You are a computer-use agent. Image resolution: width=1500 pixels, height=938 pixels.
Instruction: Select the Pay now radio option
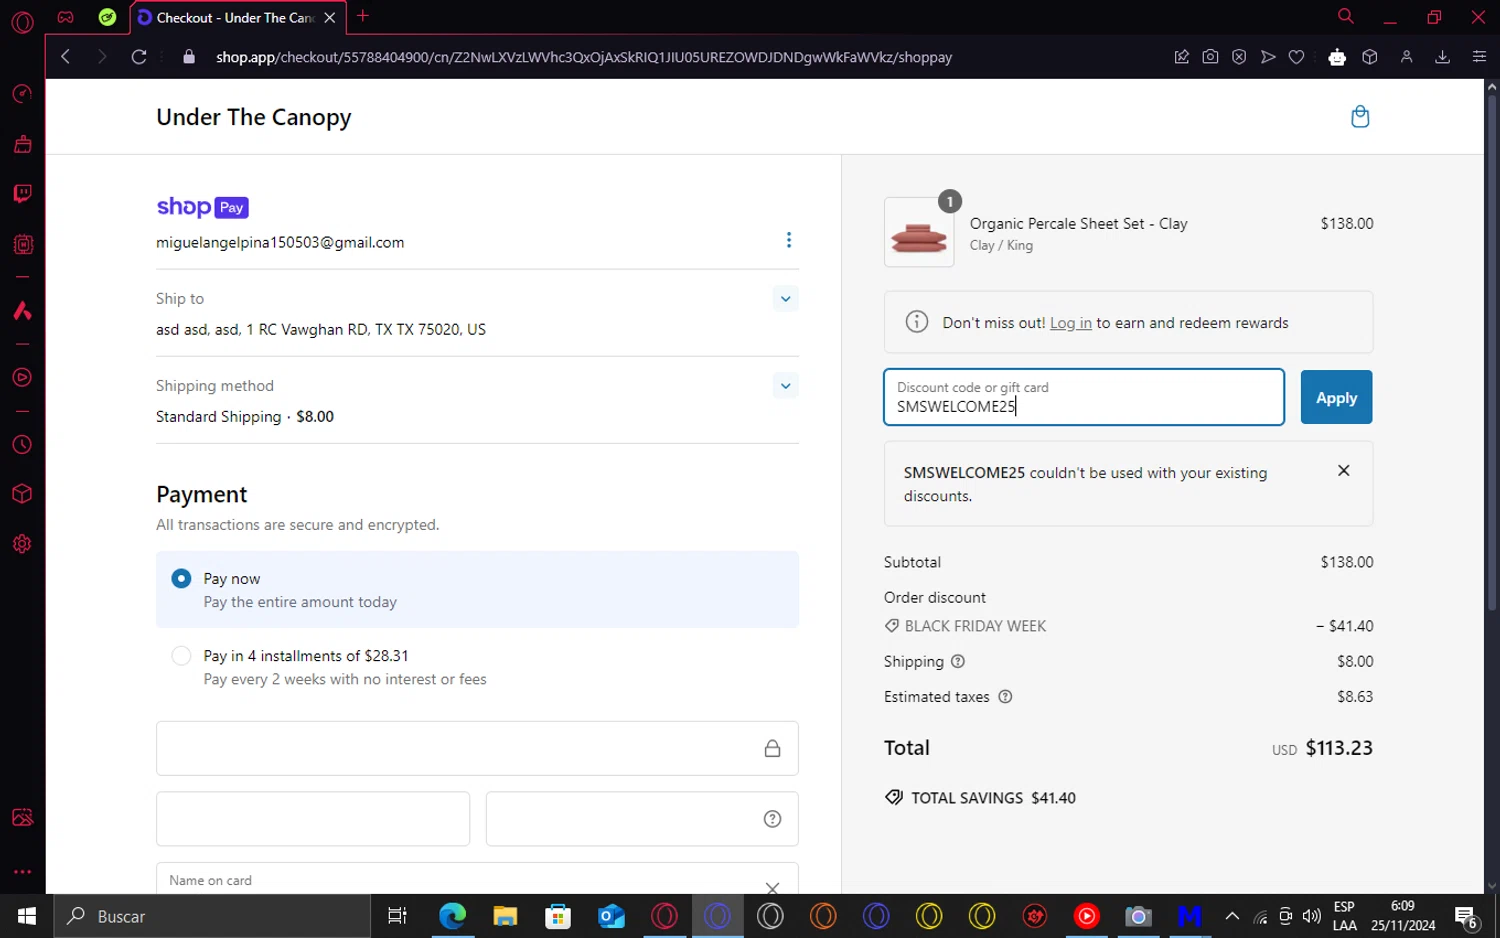pos(181,578)
